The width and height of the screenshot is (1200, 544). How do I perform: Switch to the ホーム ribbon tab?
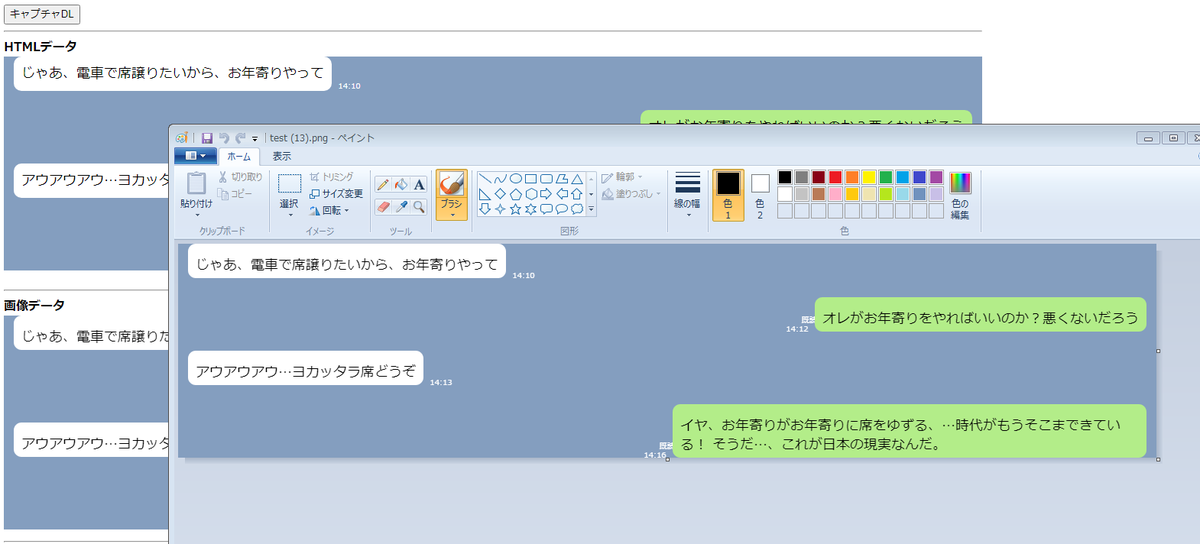[x=239, y=156]
